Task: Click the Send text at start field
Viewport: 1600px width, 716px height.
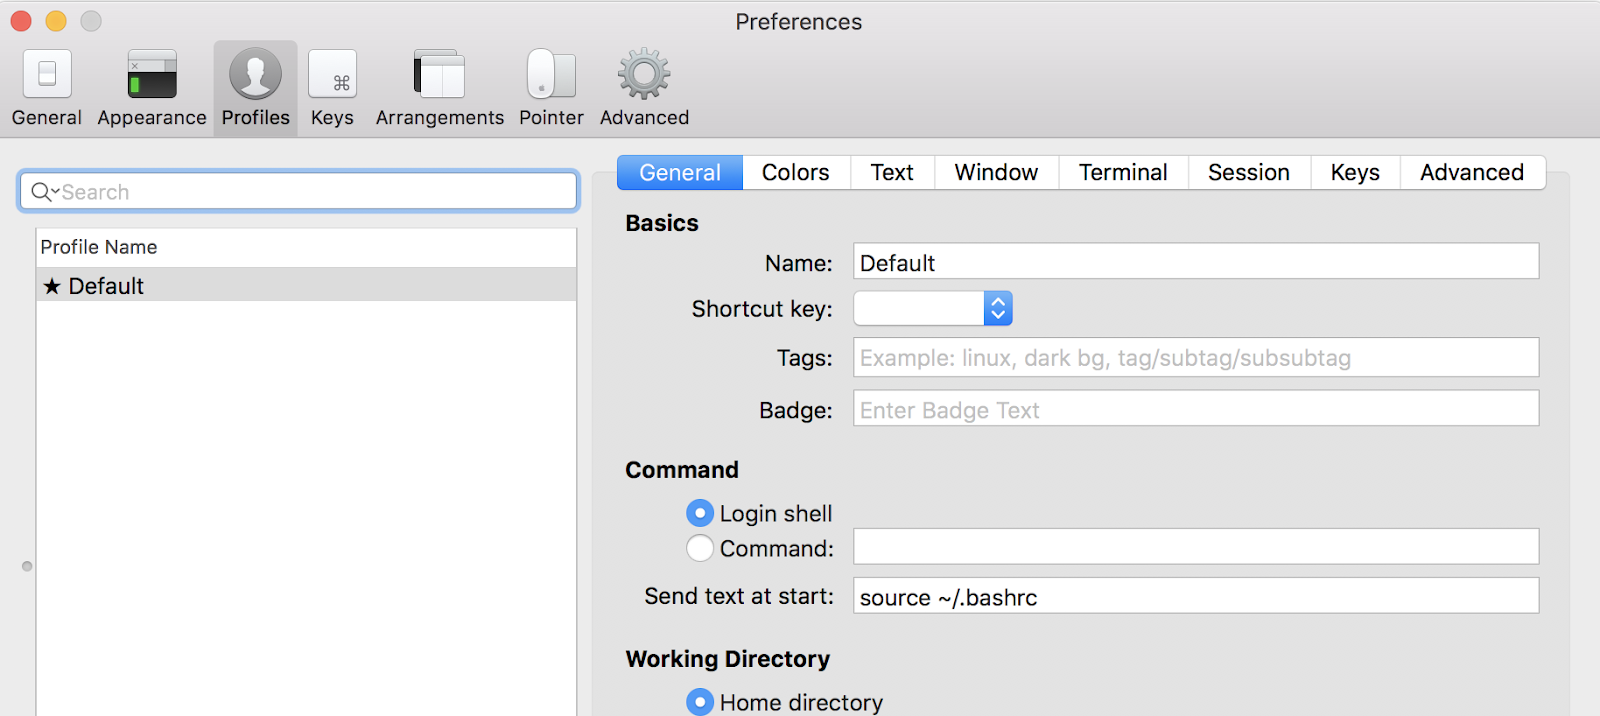Action: point(1195,597)
